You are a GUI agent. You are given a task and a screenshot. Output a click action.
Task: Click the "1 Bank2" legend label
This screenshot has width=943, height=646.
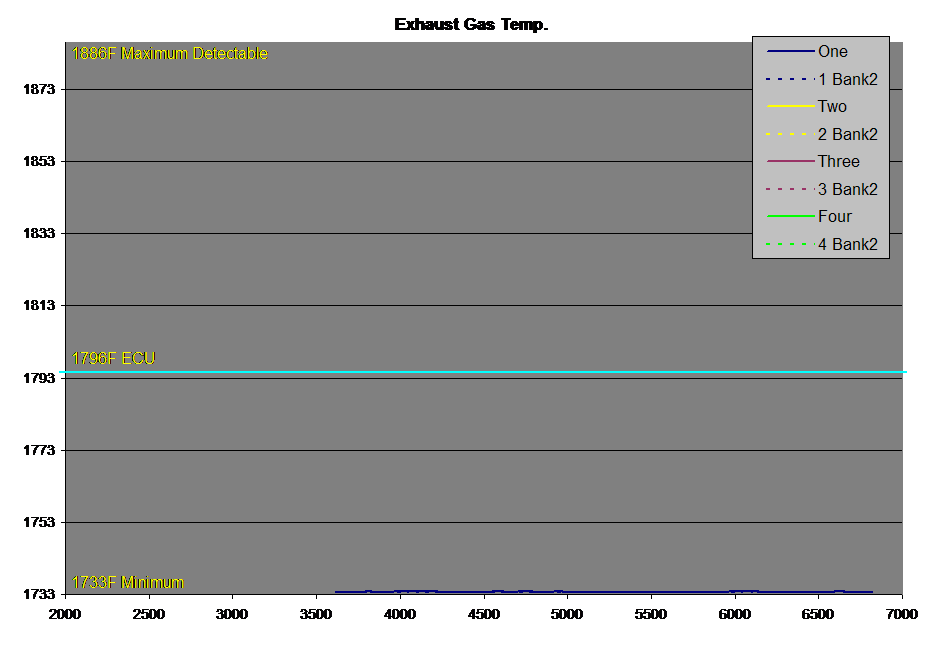point(847,79)
